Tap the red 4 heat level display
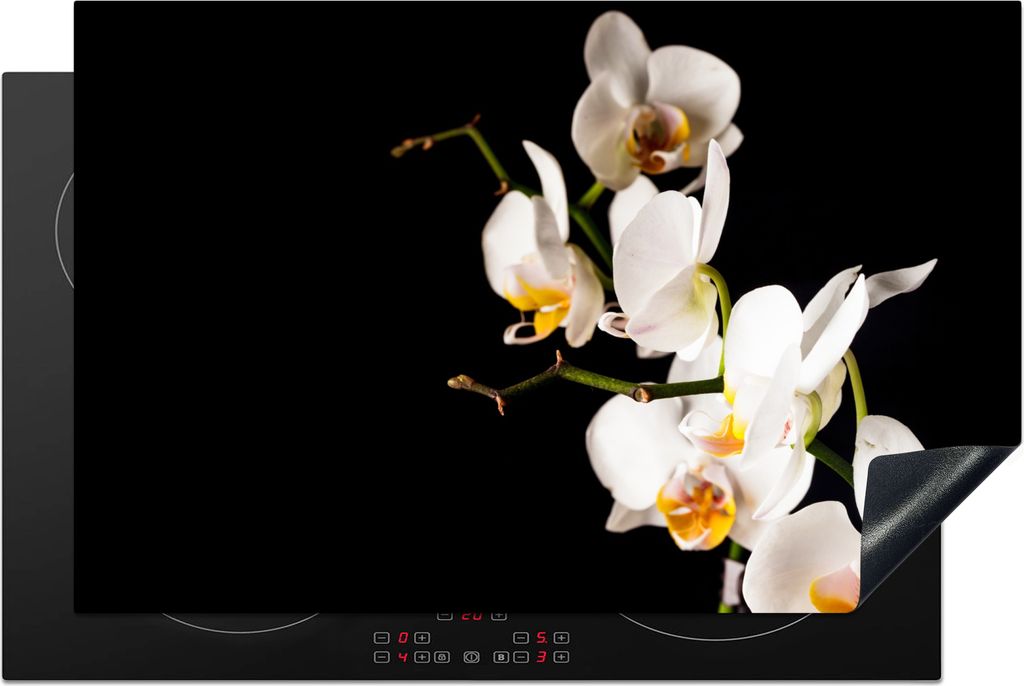The height and width of the screenshot is (686, 1024). pos(403,657)
